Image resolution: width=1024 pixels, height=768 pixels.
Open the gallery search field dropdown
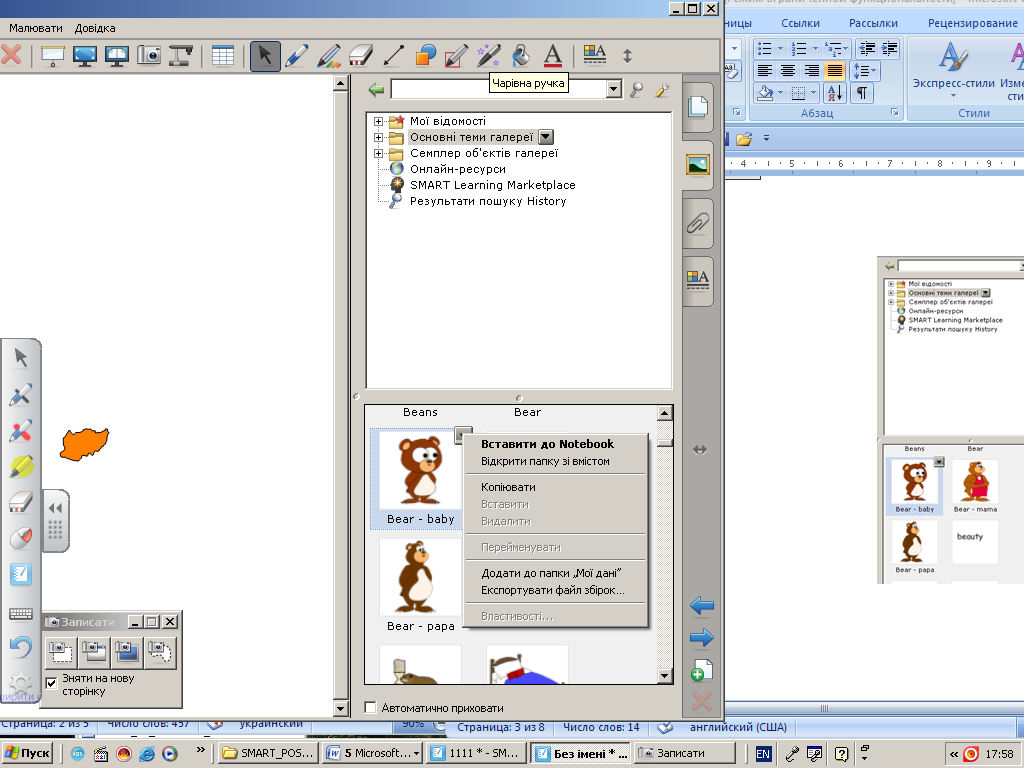613,89
